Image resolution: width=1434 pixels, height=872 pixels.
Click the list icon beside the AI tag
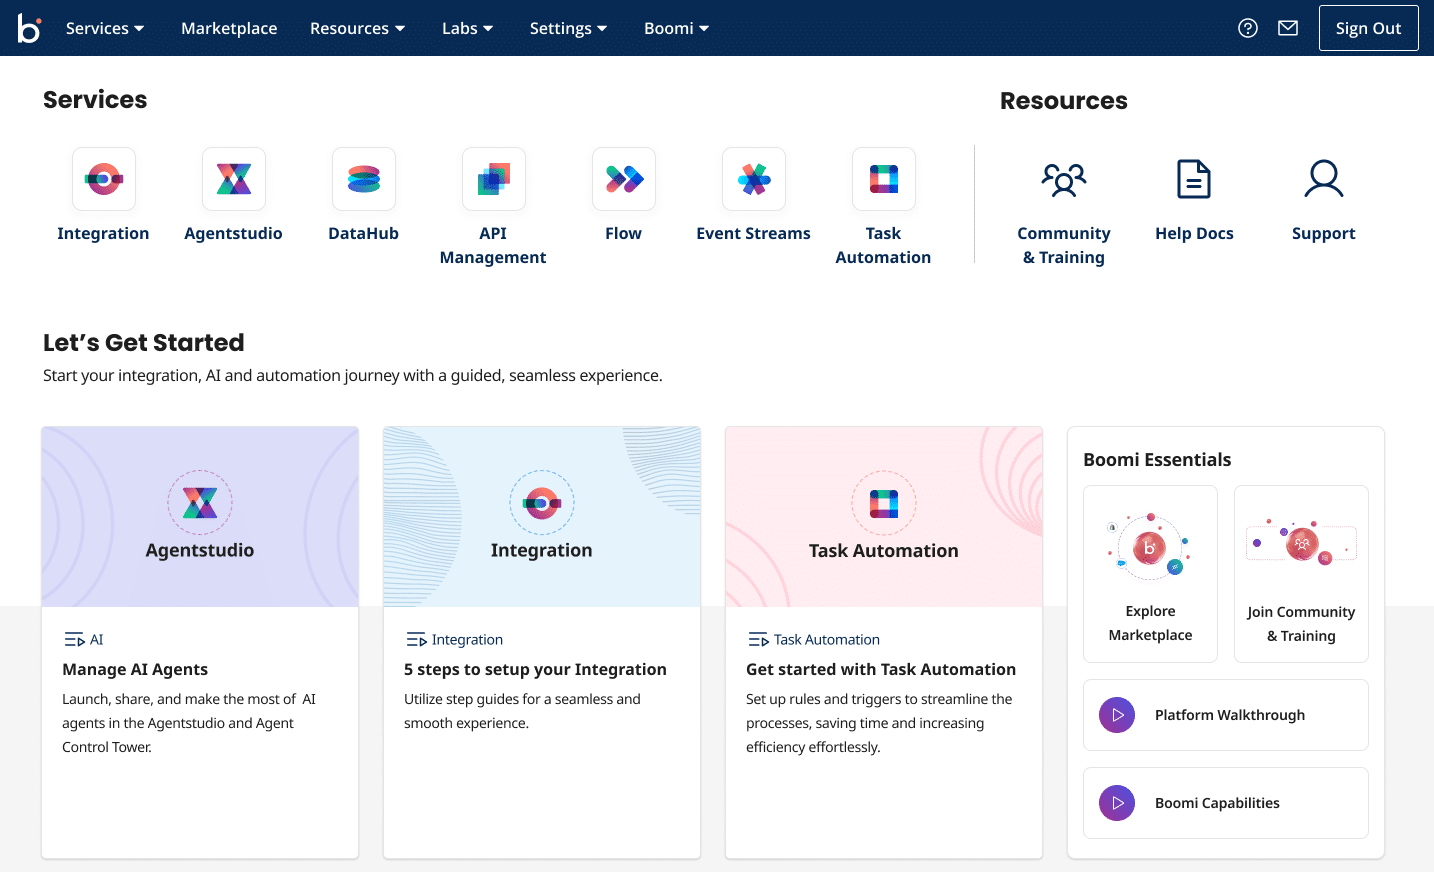(74, 640)
